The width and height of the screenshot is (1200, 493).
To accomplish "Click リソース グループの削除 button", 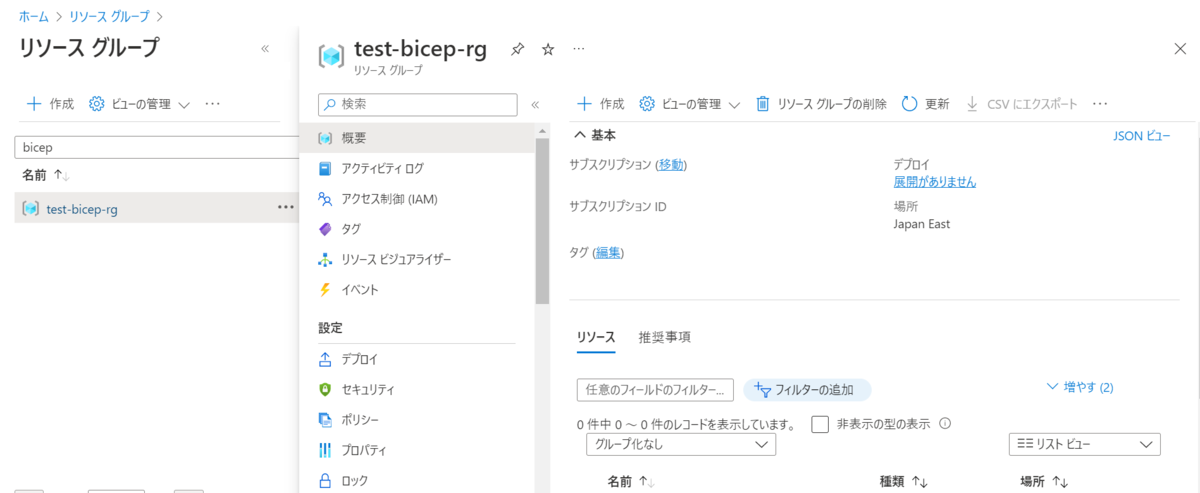I will pos(821,104).
